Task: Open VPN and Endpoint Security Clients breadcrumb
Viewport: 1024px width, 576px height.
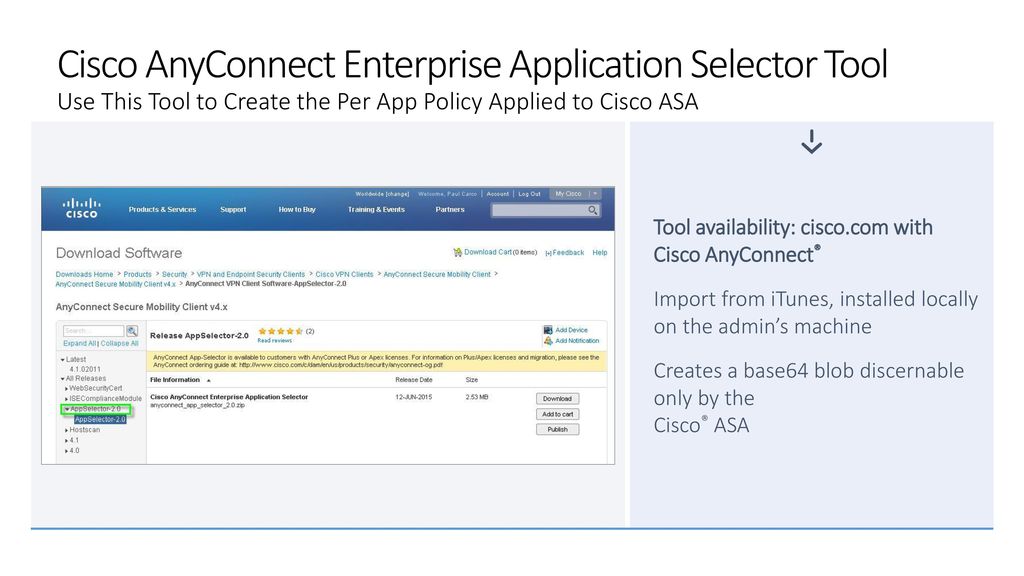Action: tap(251, 275)
